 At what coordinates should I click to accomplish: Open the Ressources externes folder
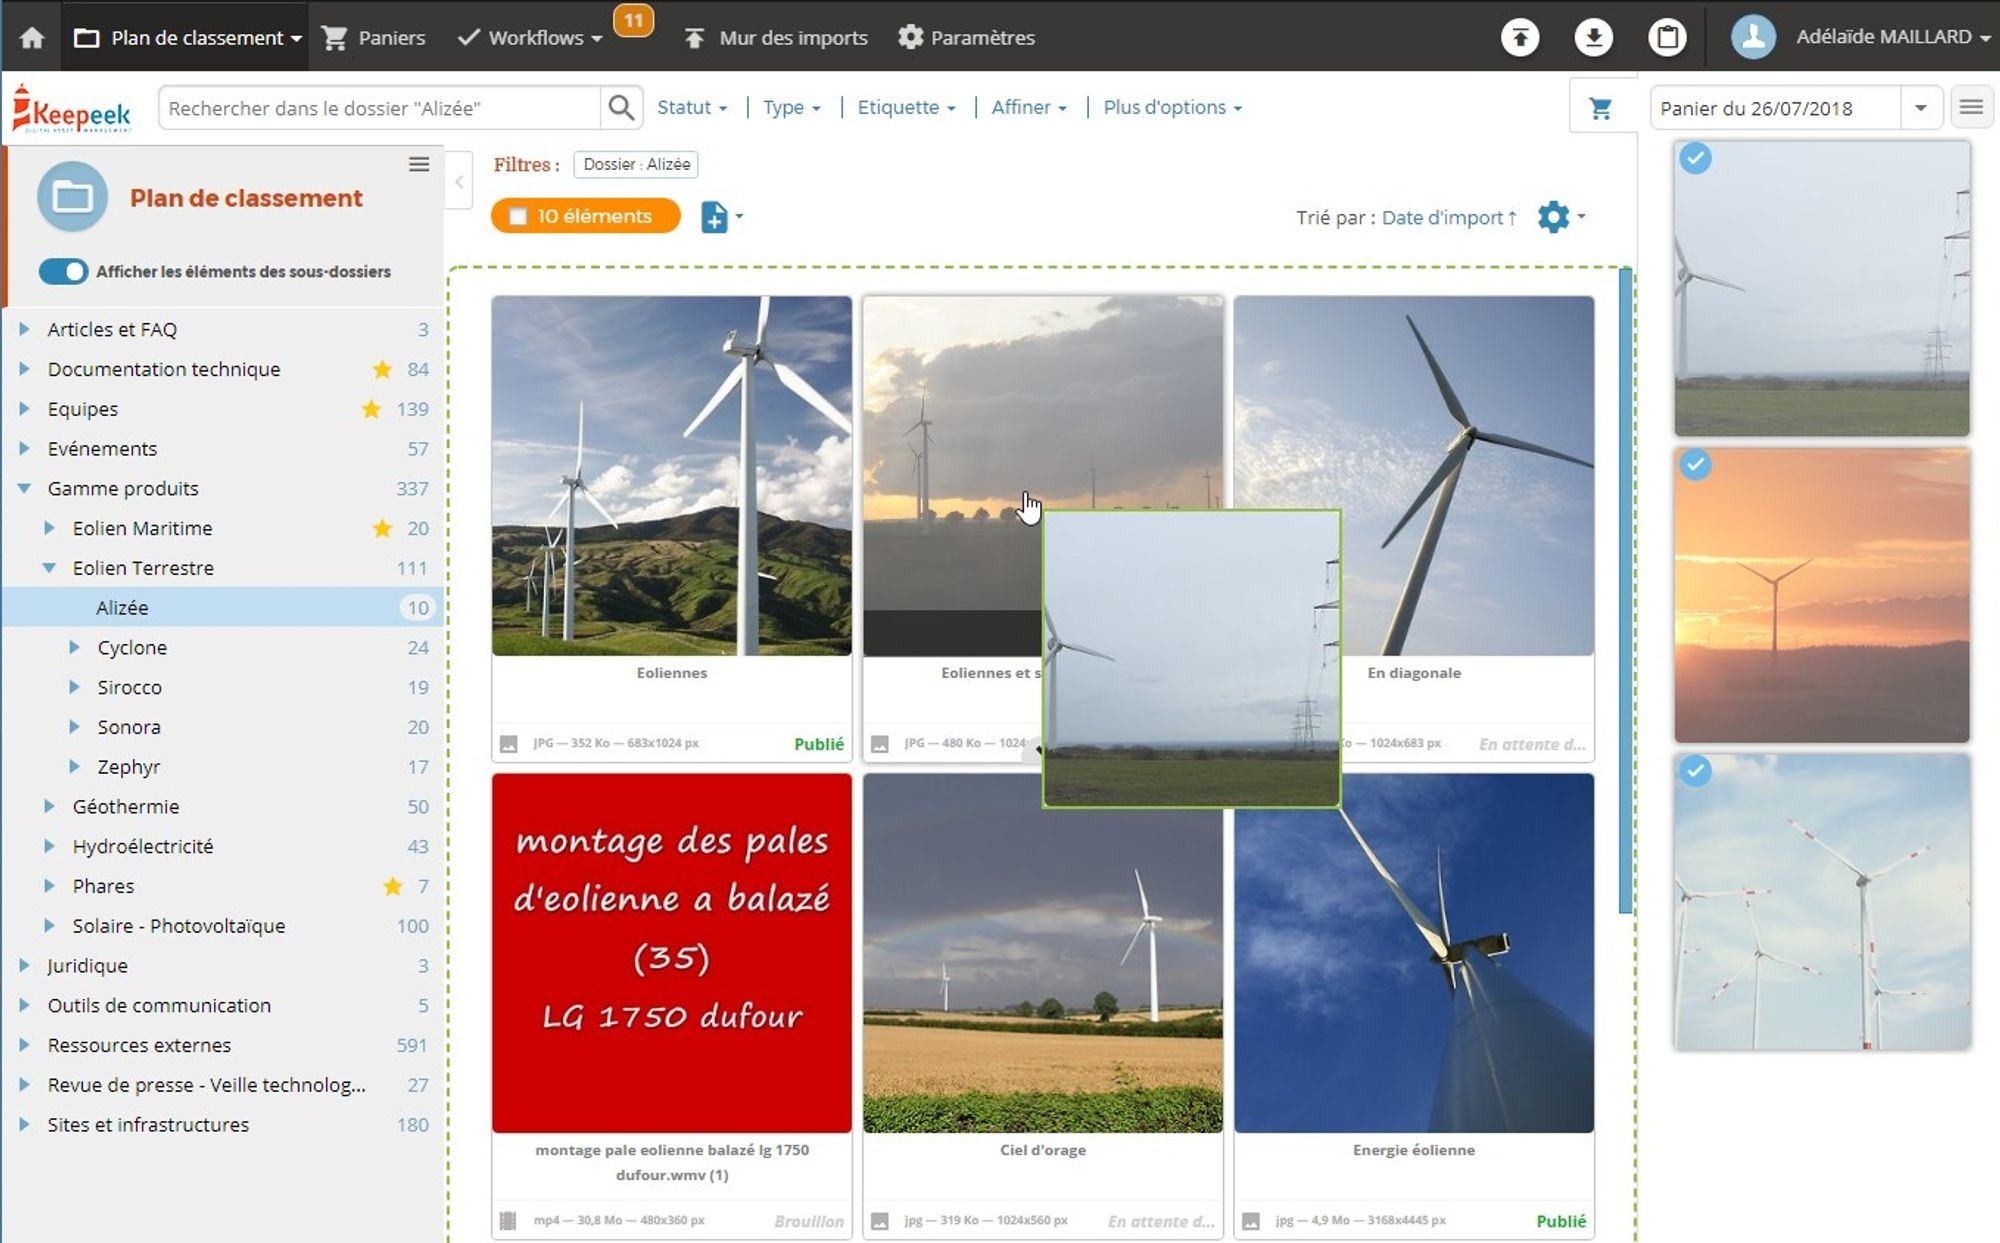click(139, 1045)
